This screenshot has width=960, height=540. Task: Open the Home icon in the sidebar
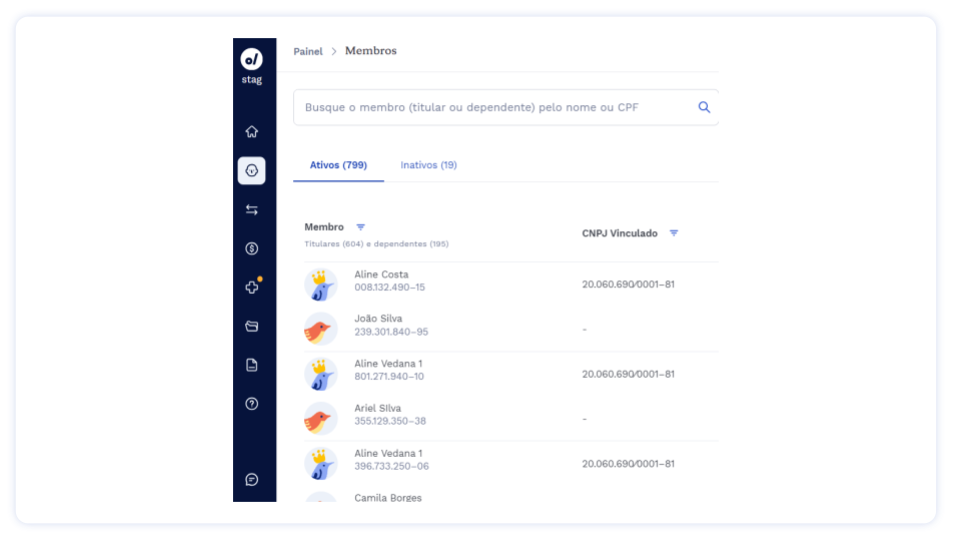coord(252,132)
